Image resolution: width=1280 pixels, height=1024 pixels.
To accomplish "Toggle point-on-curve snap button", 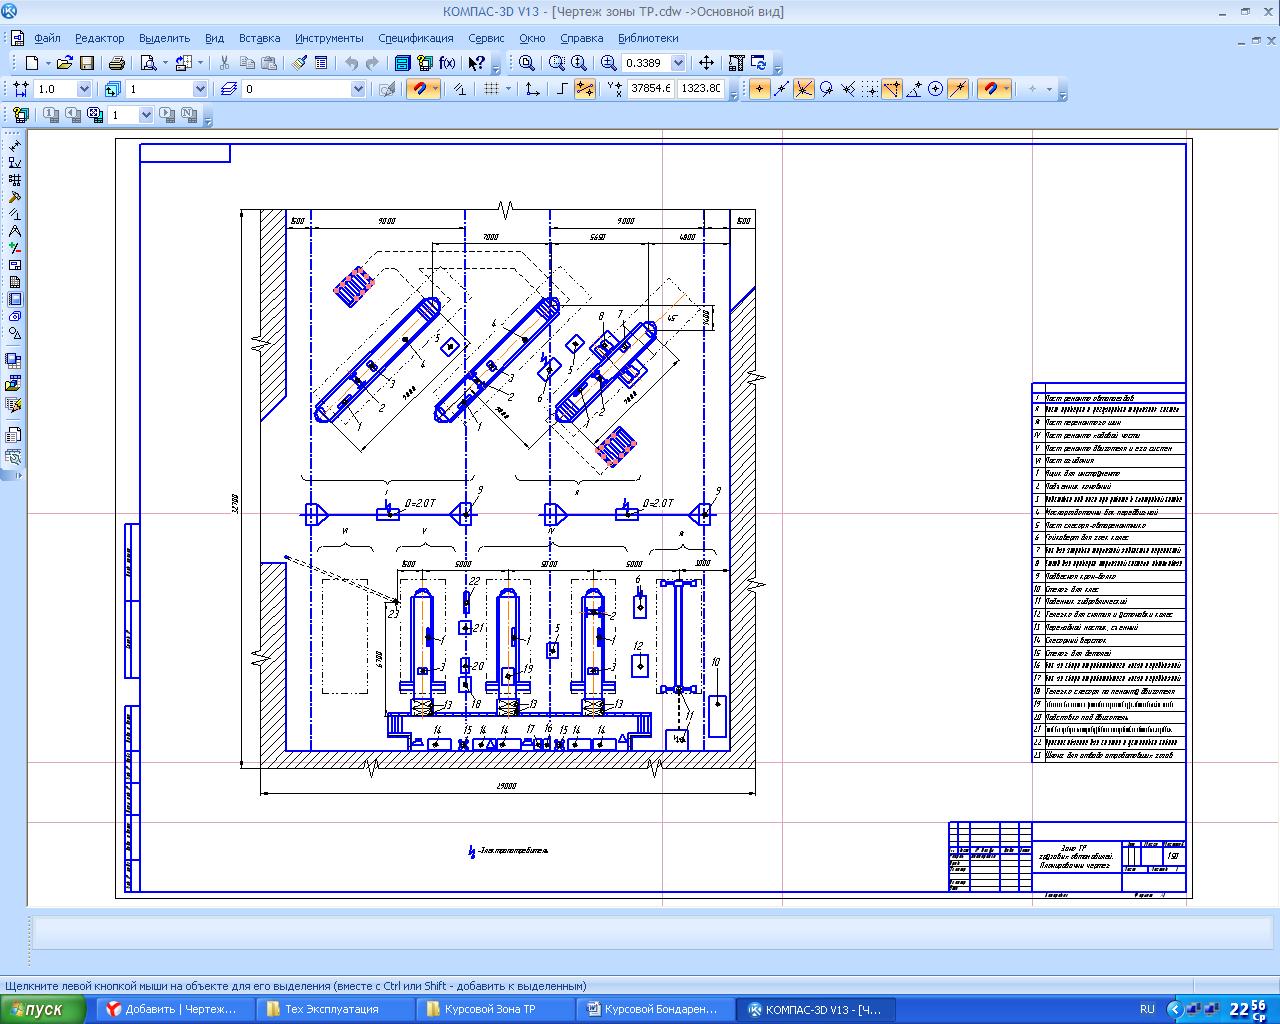I will [x=958, y=89].
